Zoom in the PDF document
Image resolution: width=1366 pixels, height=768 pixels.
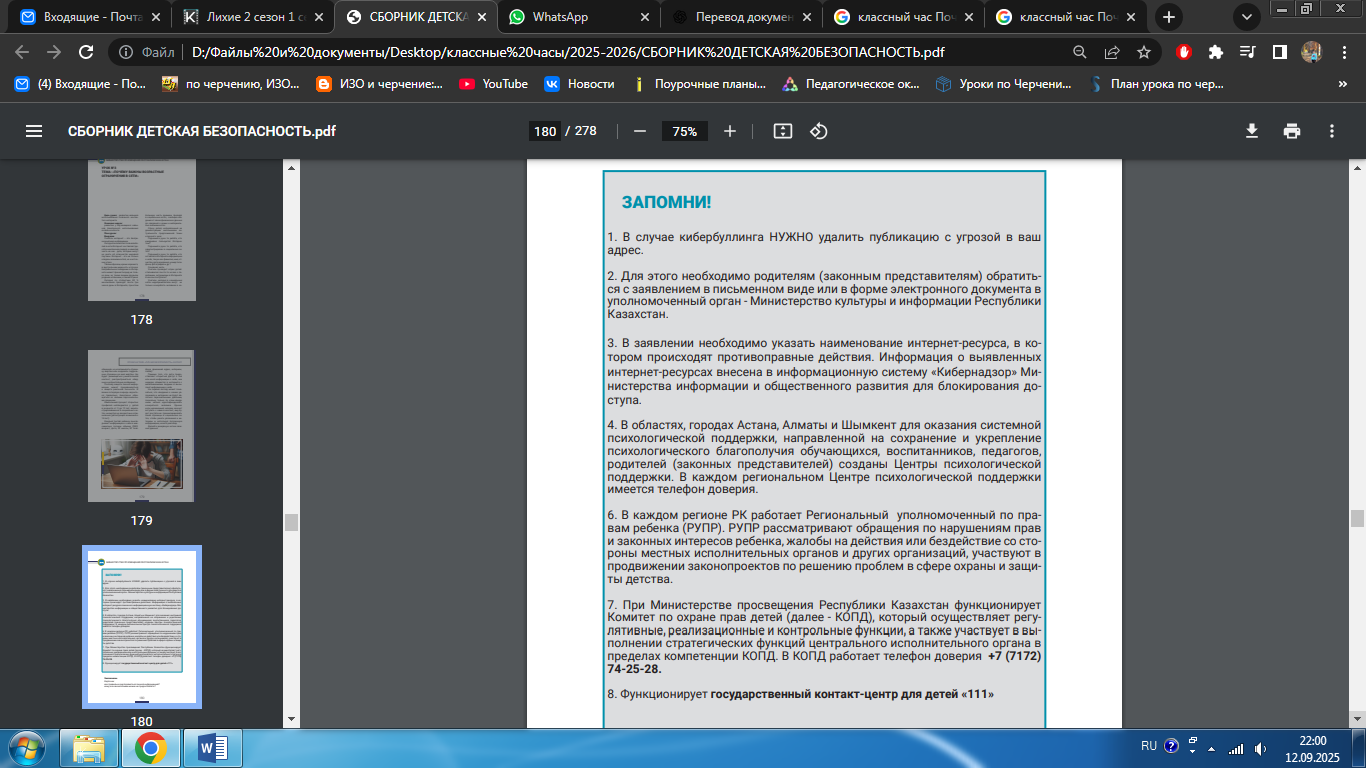pyautogui.click(x=730, y=131)
